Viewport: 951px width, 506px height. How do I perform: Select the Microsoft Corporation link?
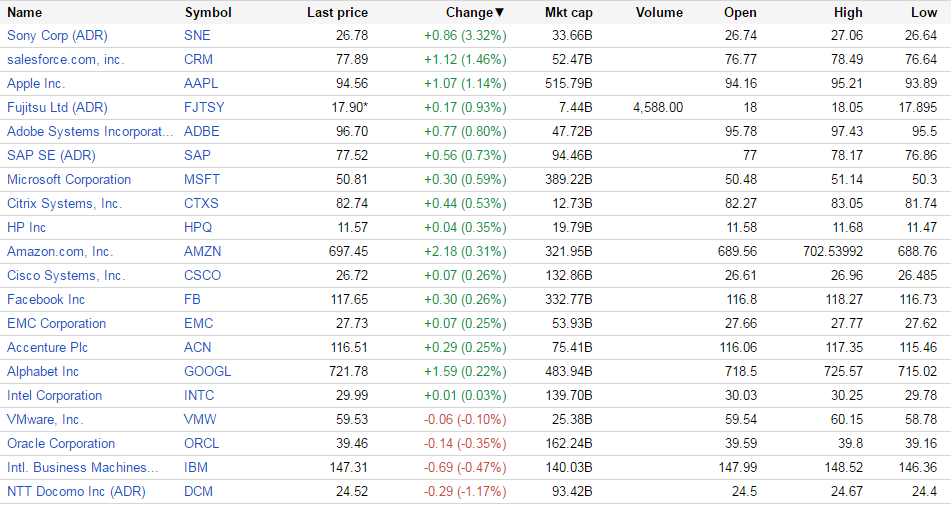pyautogui.click(x=69, y=180)
